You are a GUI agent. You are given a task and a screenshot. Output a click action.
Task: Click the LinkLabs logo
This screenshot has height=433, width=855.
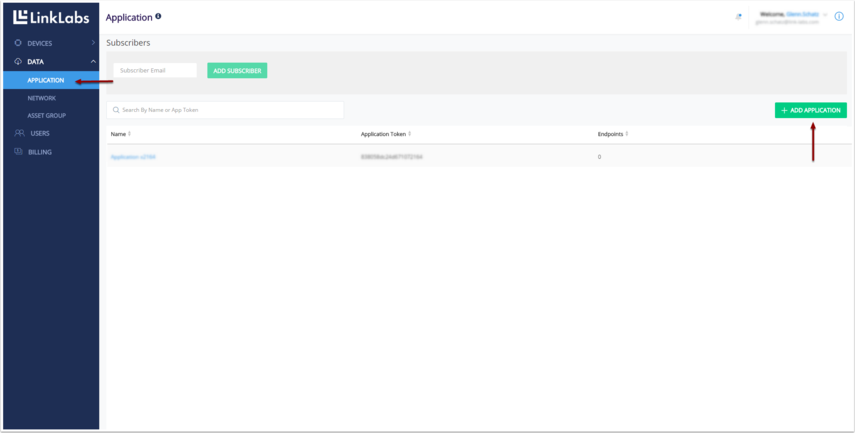[50, 17]
